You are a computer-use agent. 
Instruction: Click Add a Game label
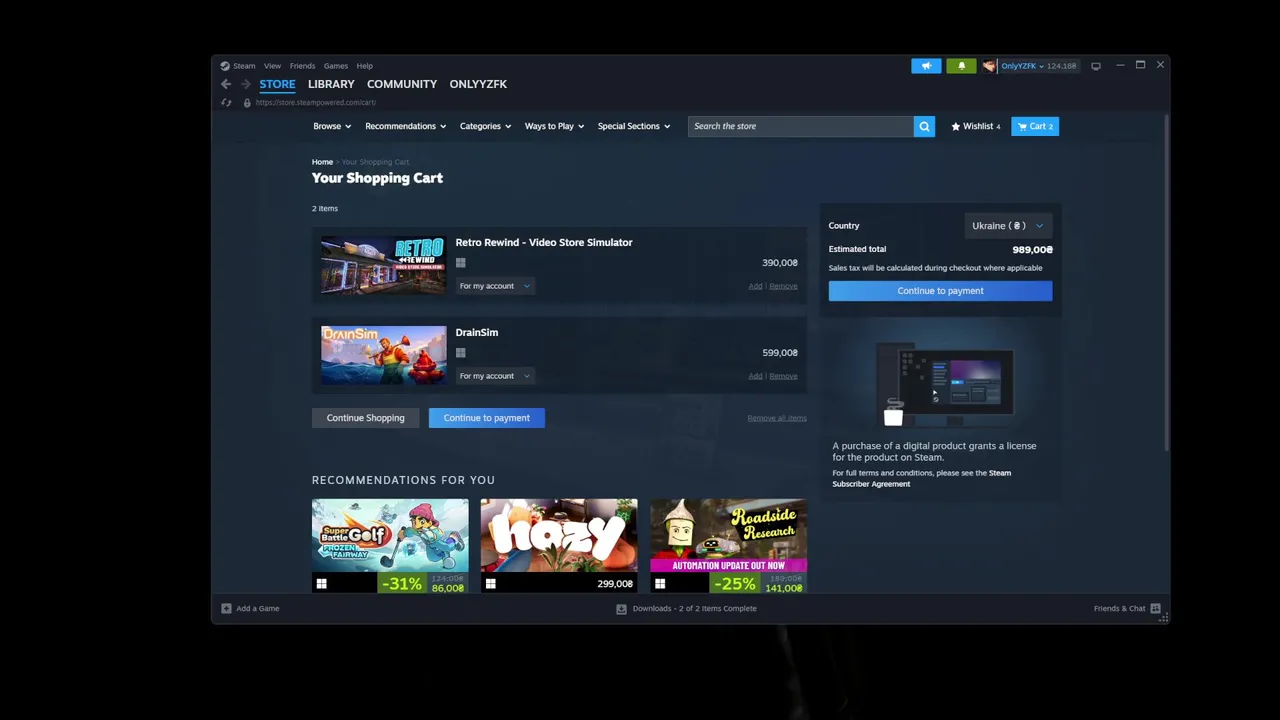coord(258,608)
